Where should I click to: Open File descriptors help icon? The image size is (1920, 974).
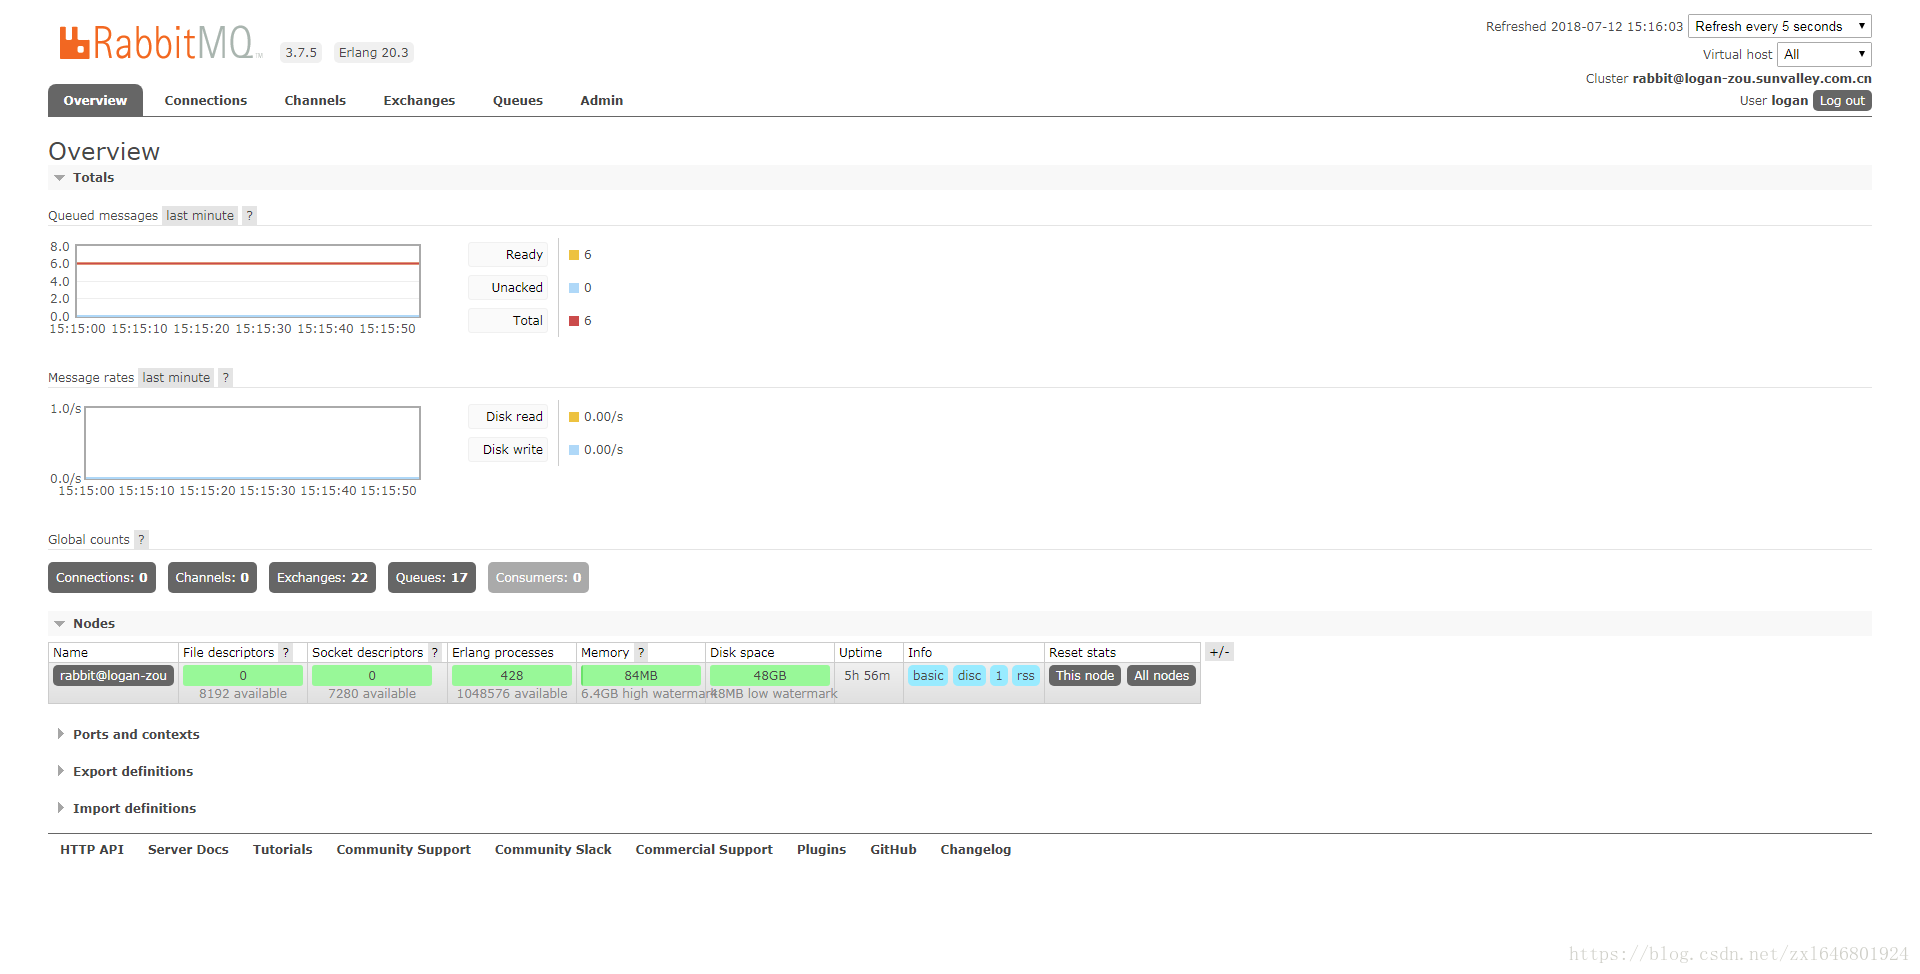tap(286, 652)
